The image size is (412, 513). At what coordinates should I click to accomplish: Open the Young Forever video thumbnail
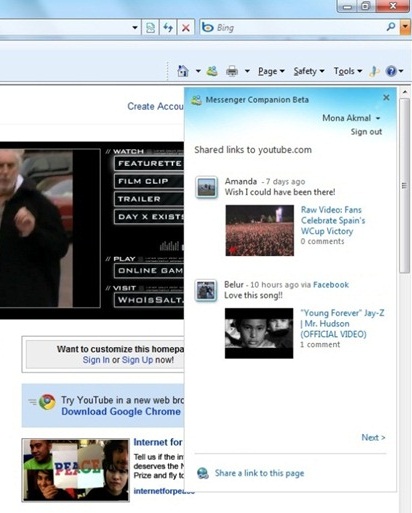259,333
